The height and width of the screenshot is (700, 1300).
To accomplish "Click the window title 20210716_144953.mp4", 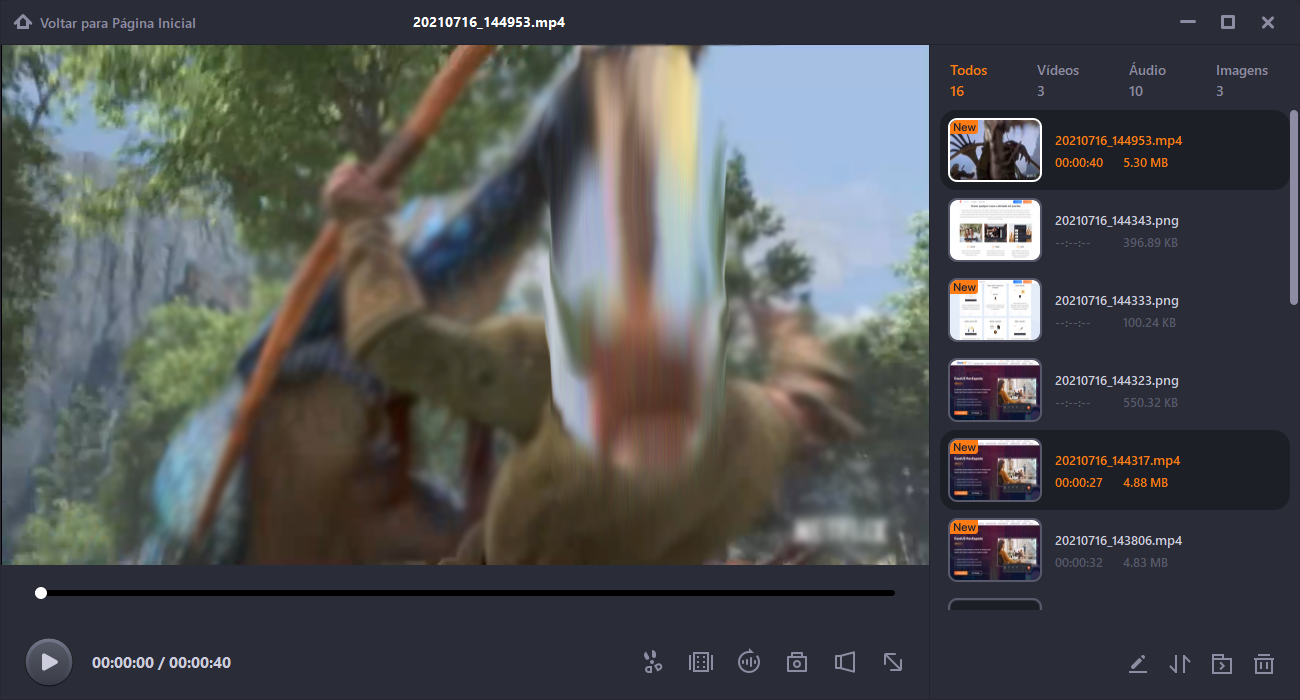I will tap(489, 22).
